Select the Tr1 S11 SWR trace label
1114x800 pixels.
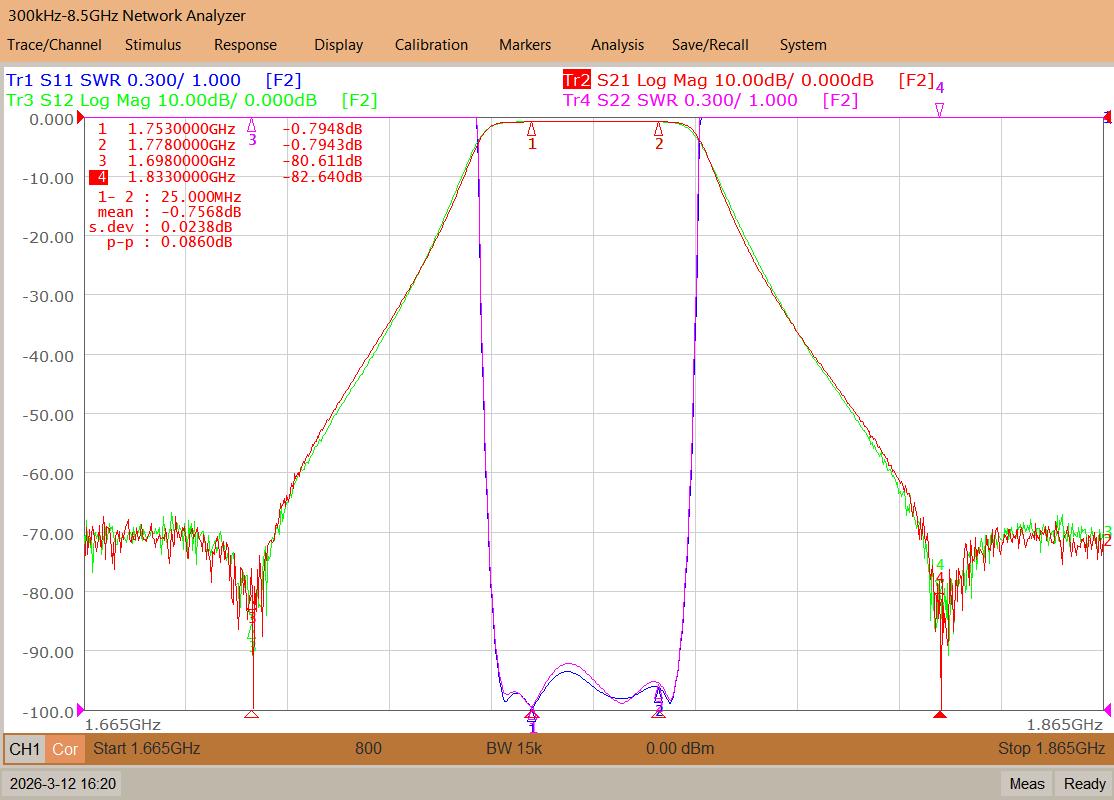click(124, 80)
